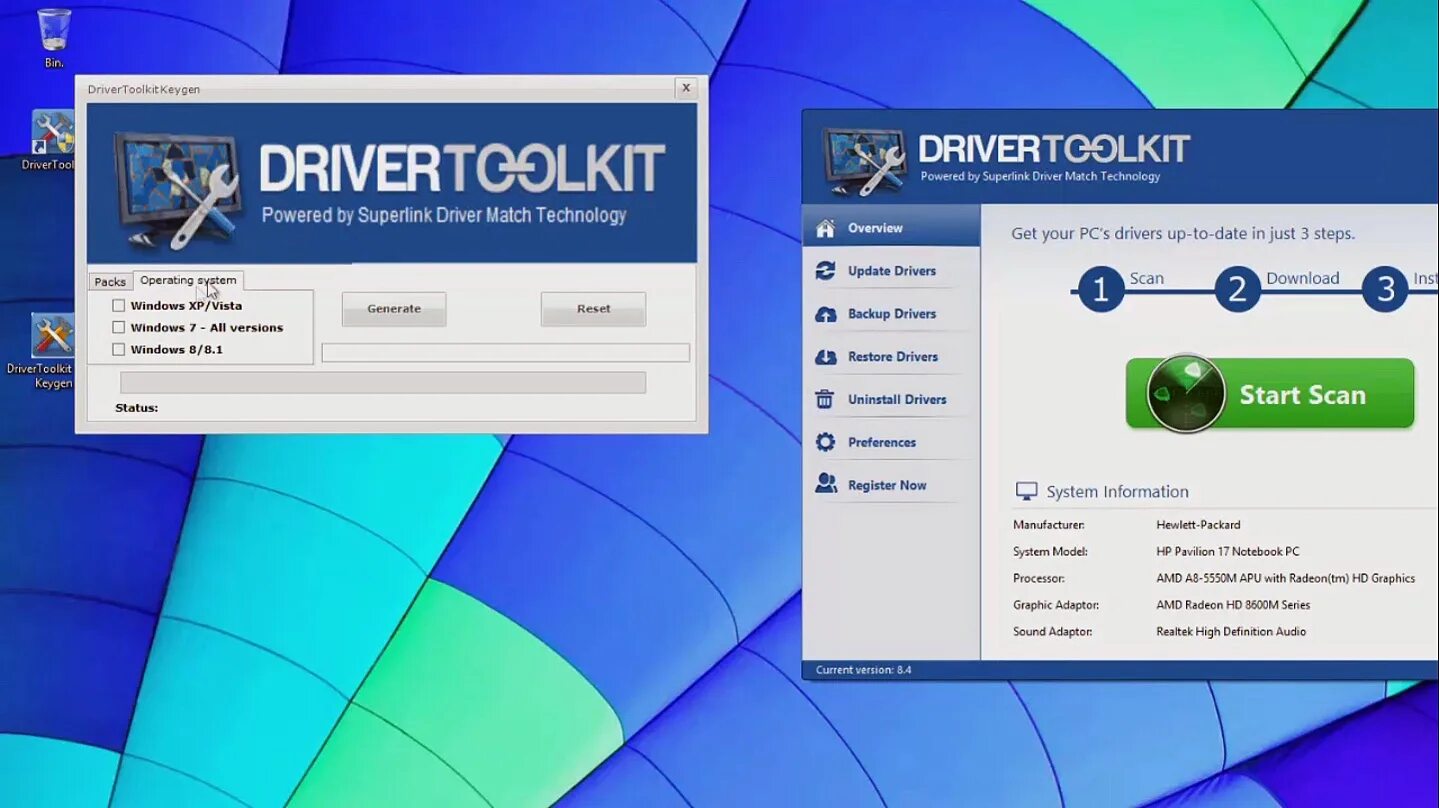
Task: Click the DriverToolkit logo in main window header
Action: click(x=864, y=161)
